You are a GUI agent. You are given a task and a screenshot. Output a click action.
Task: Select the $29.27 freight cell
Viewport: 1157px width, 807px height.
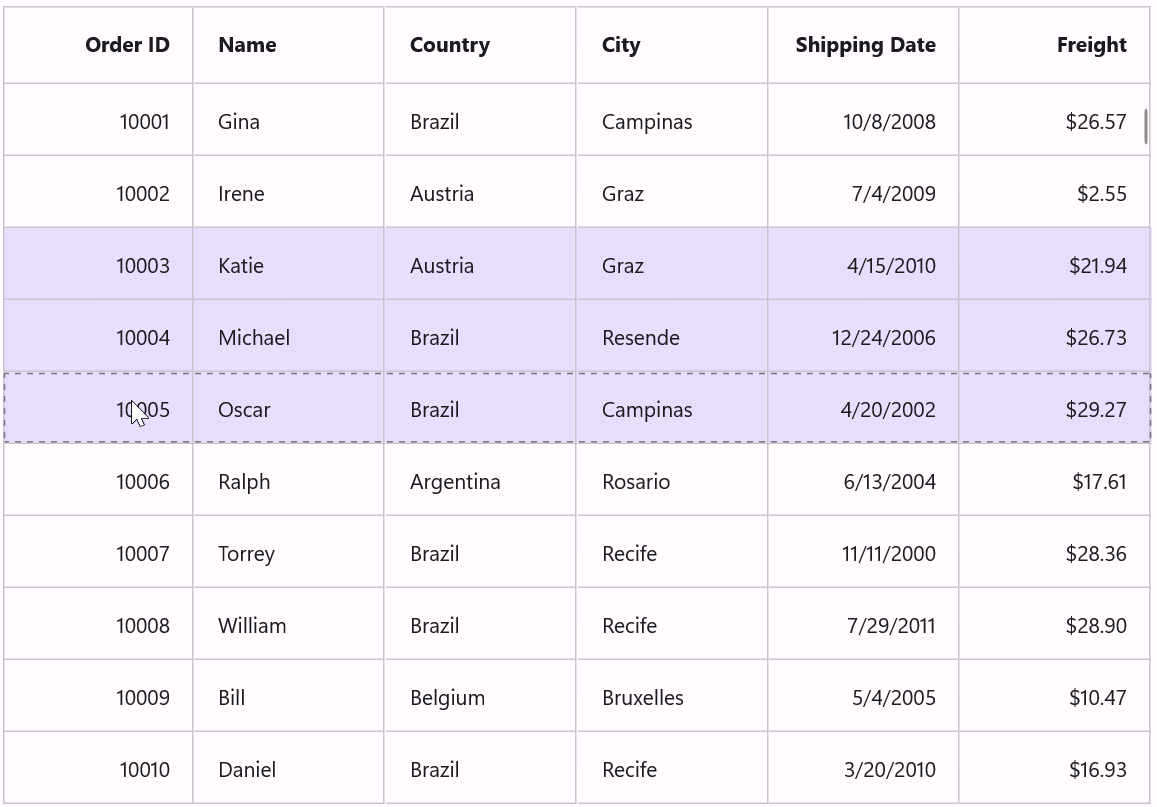pyautogui.click(x=1054, y=409)
